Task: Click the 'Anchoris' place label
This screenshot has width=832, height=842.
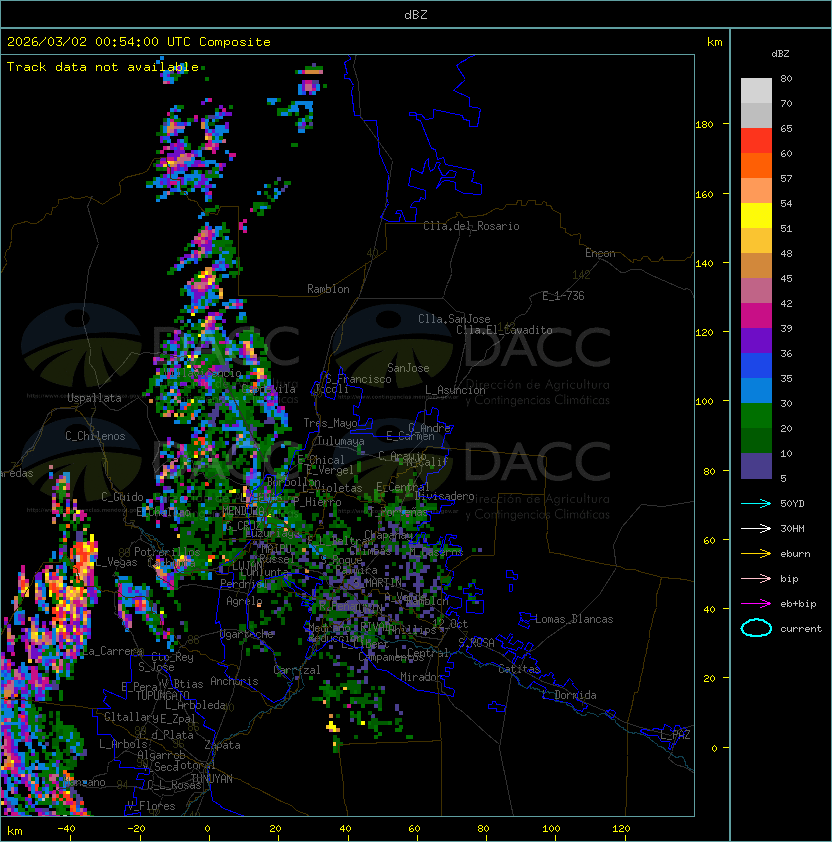Action: [x=234, y=681]
